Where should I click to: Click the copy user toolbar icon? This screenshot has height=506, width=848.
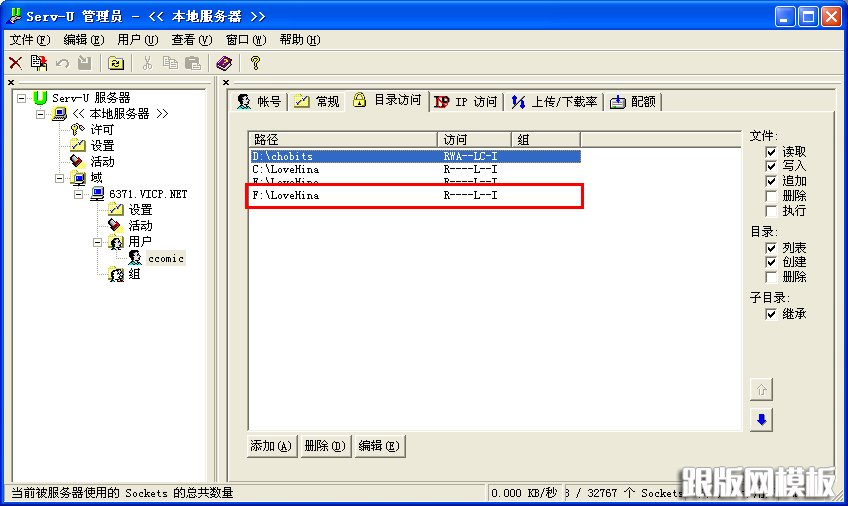pos(38,63)
